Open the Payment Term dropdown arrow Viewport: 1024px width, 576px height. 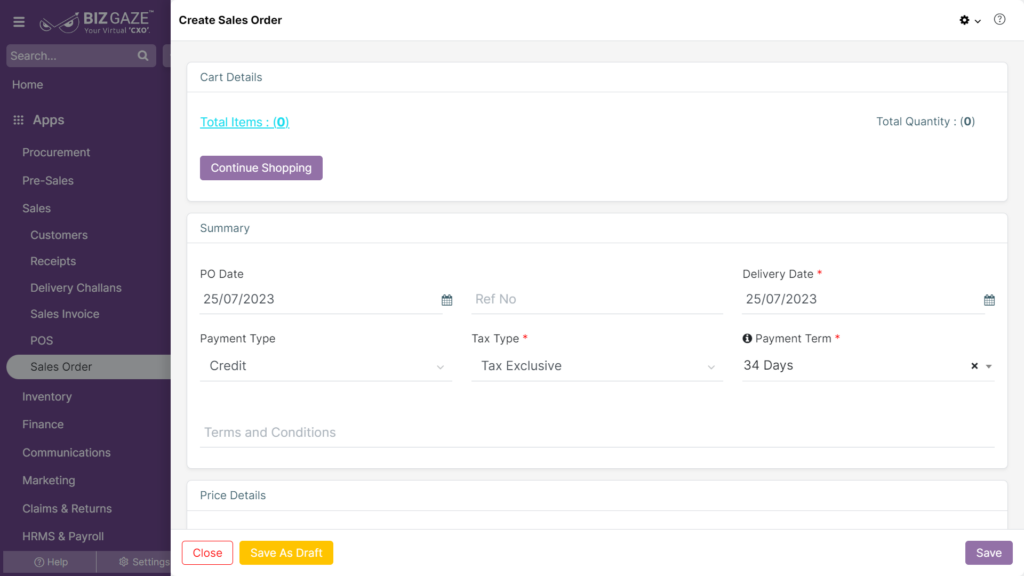[989, 366]
